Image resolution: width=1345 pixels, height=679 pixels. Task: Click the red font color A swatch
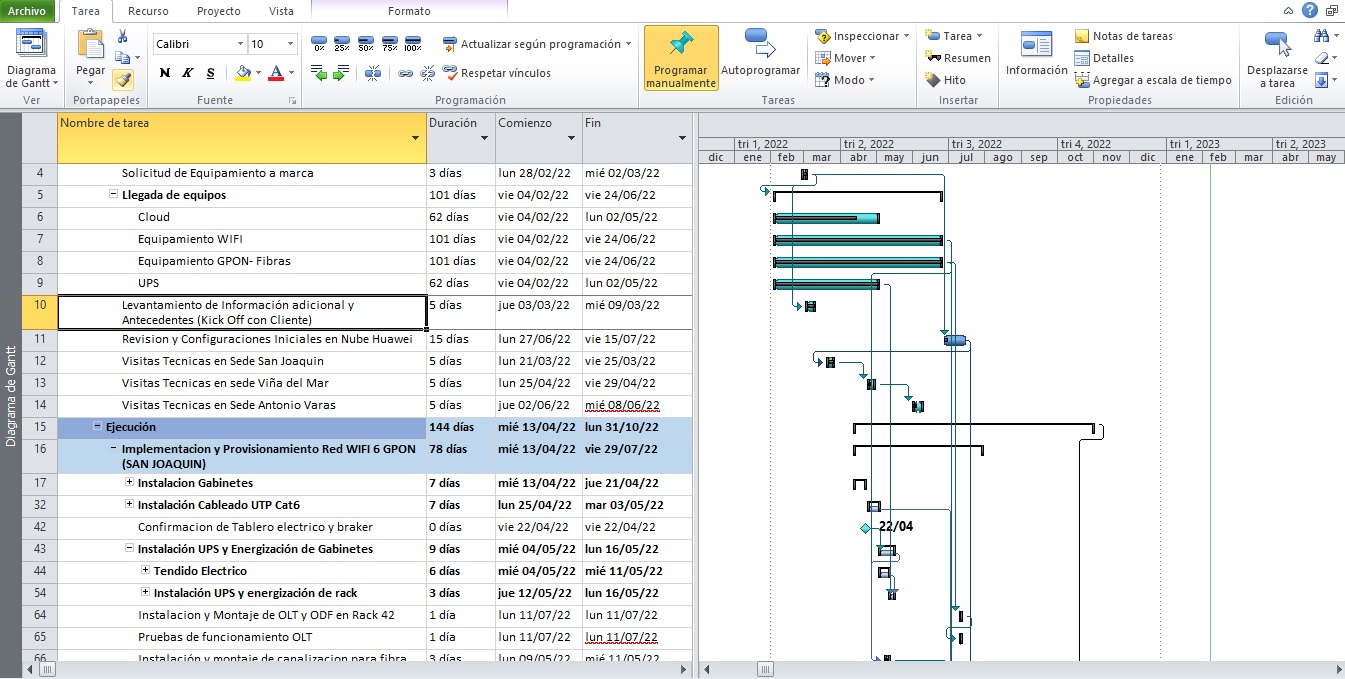(x=277, y=73)
